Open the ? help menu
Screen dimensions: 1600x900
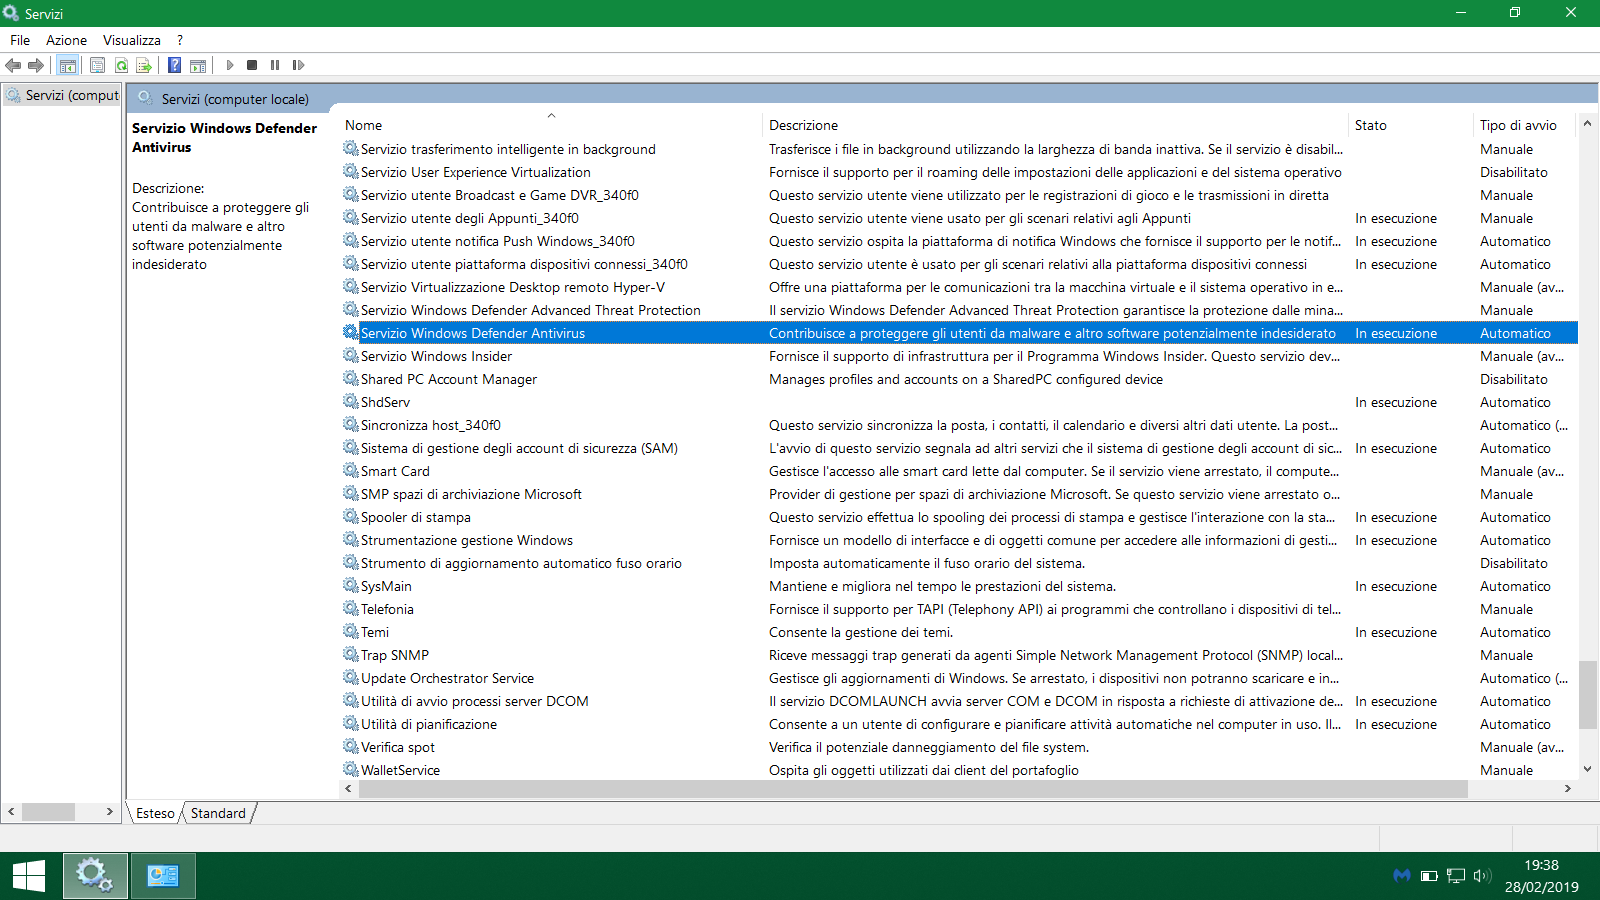click(180, 40)
